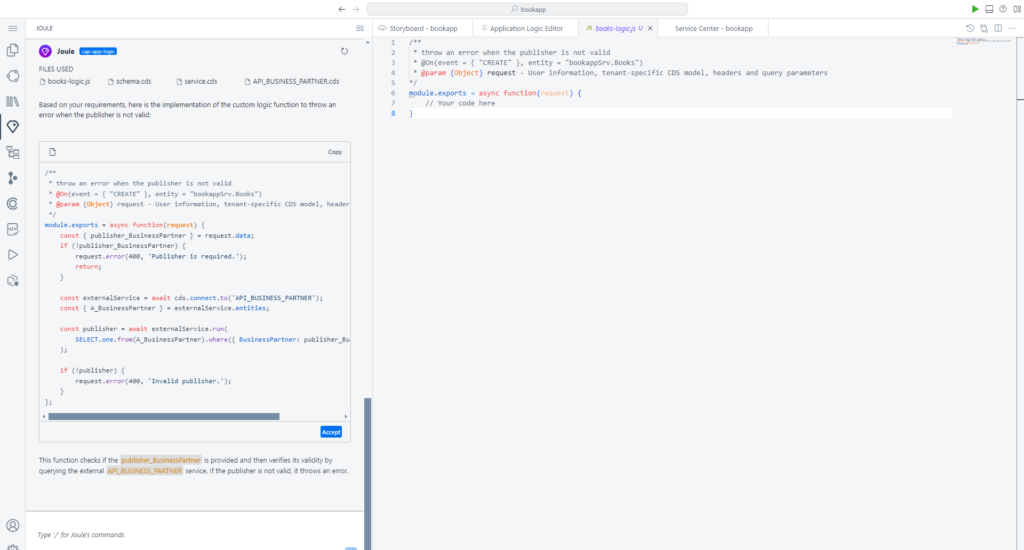
Task: Click the FILES USED heading
Action: [x=56, y=69]
